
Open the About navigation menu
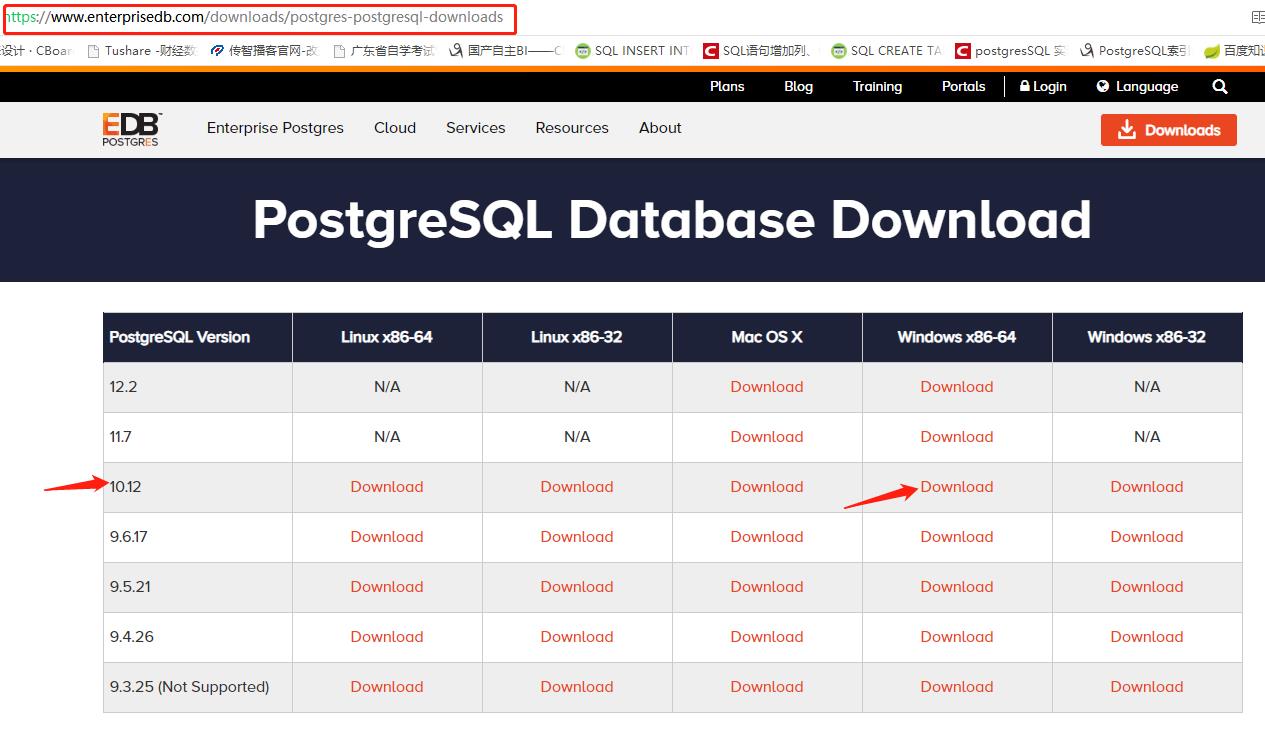[x=660, y=128]
